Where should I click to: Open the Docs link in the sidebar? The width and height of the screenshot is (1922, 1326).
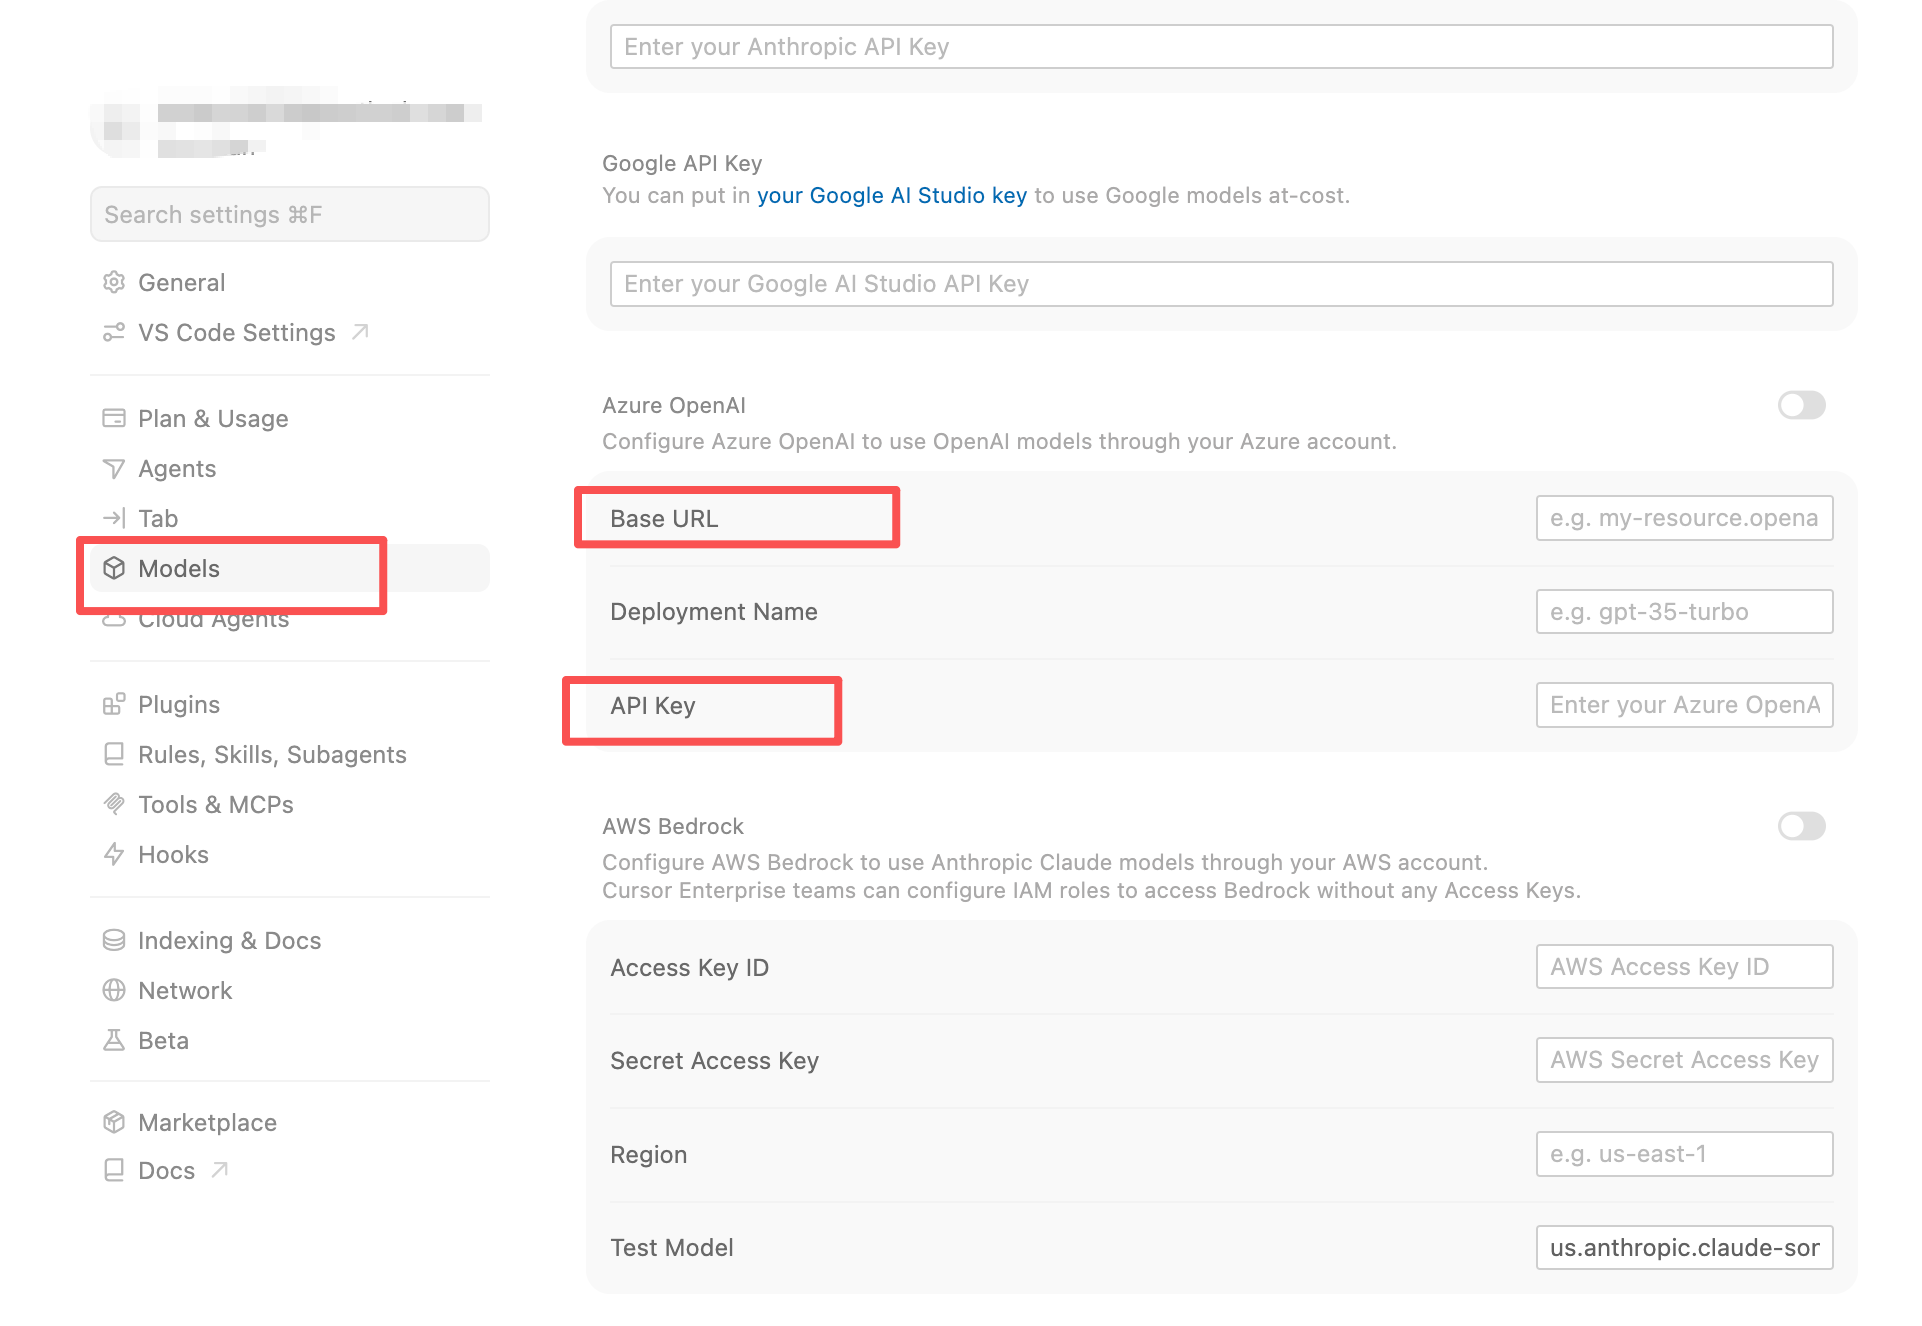[x=290, y=1170]
